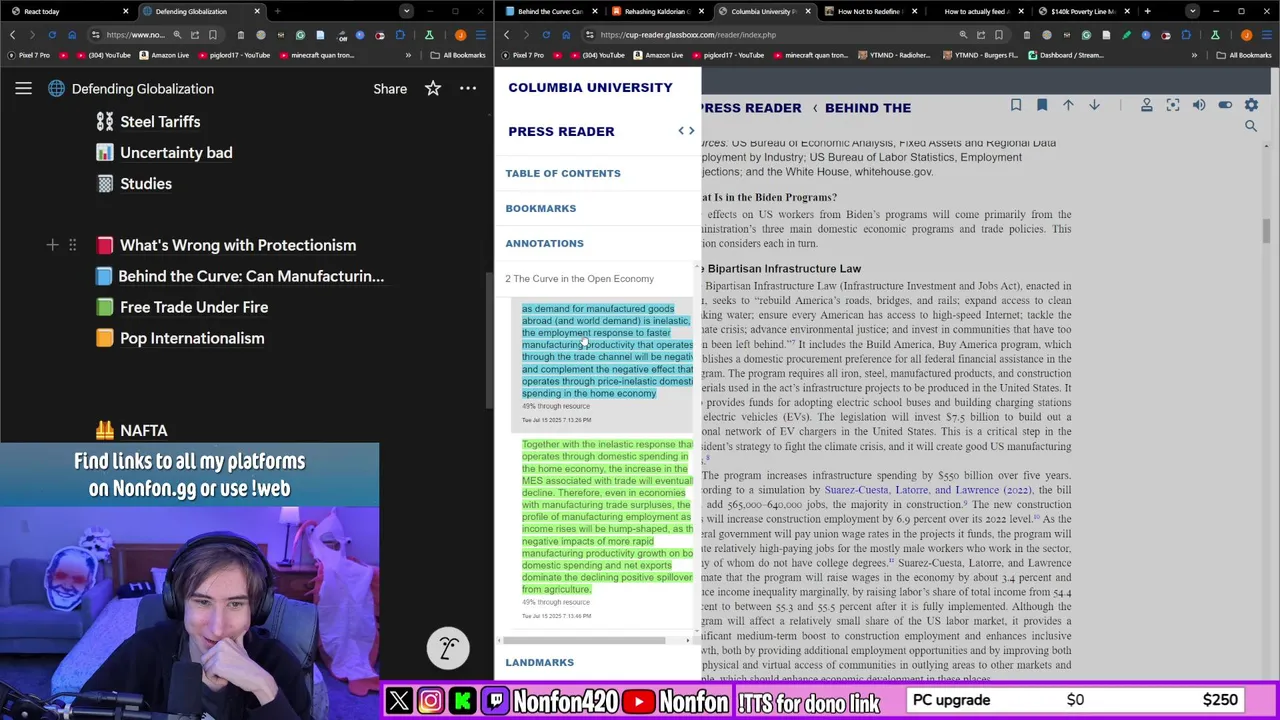Click the X social icon in stream overlay
This screenshot has width=1280, height=720.
pyautogui.click(x=399, y=701)
